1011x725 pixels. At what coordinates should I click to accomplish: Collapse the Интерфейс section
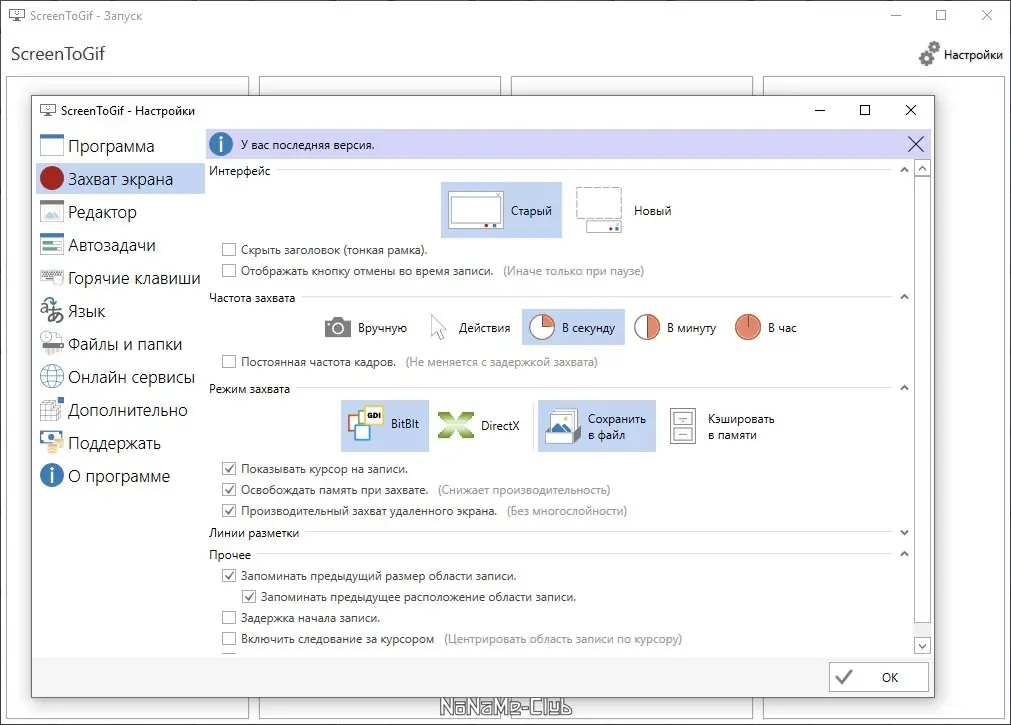click(904, 170)
